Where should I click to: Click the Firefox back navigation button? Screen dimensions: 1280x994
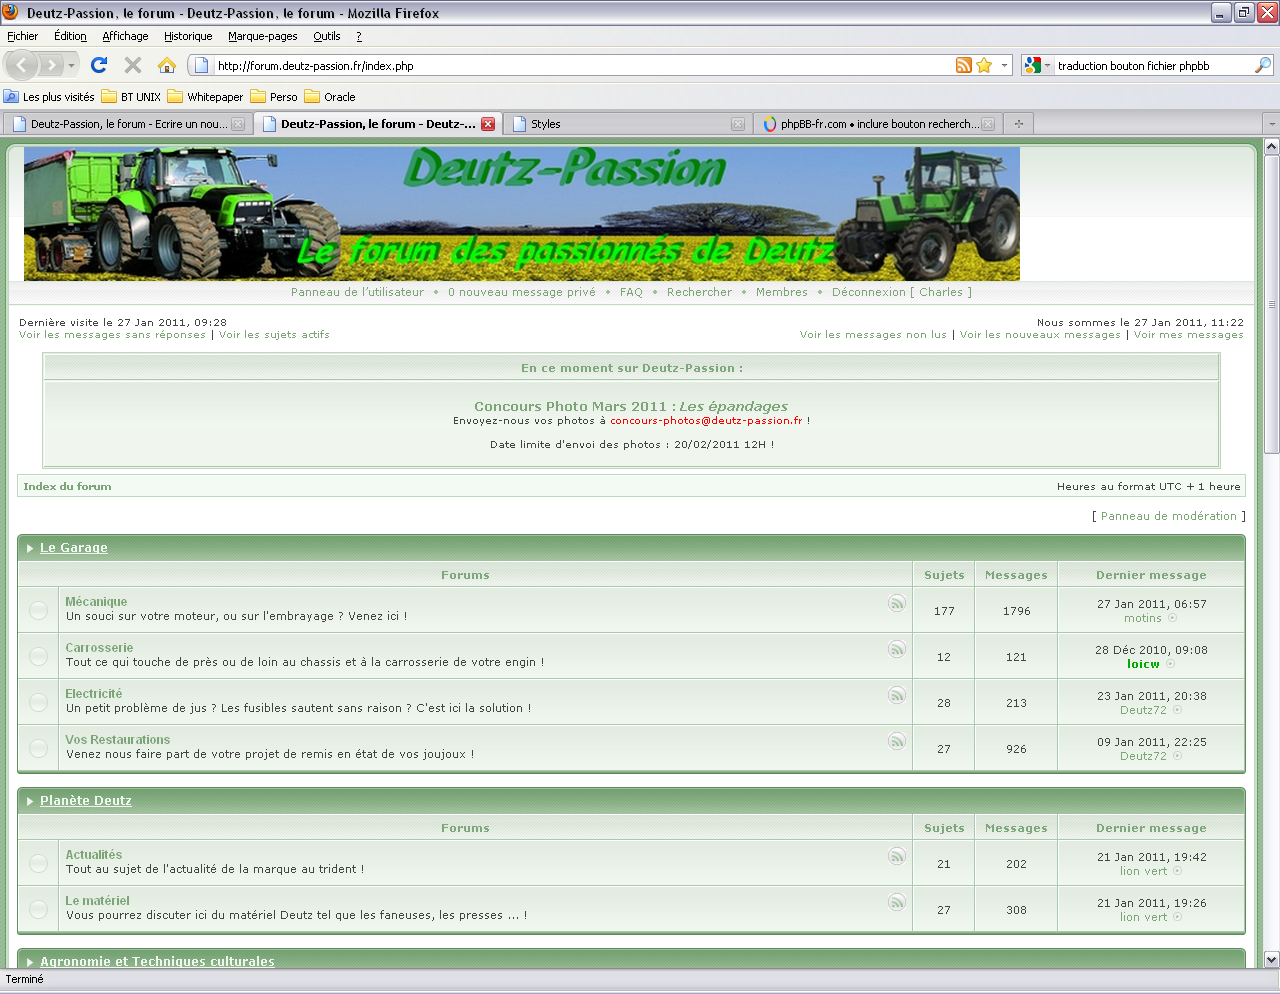(x=22, y=65)
